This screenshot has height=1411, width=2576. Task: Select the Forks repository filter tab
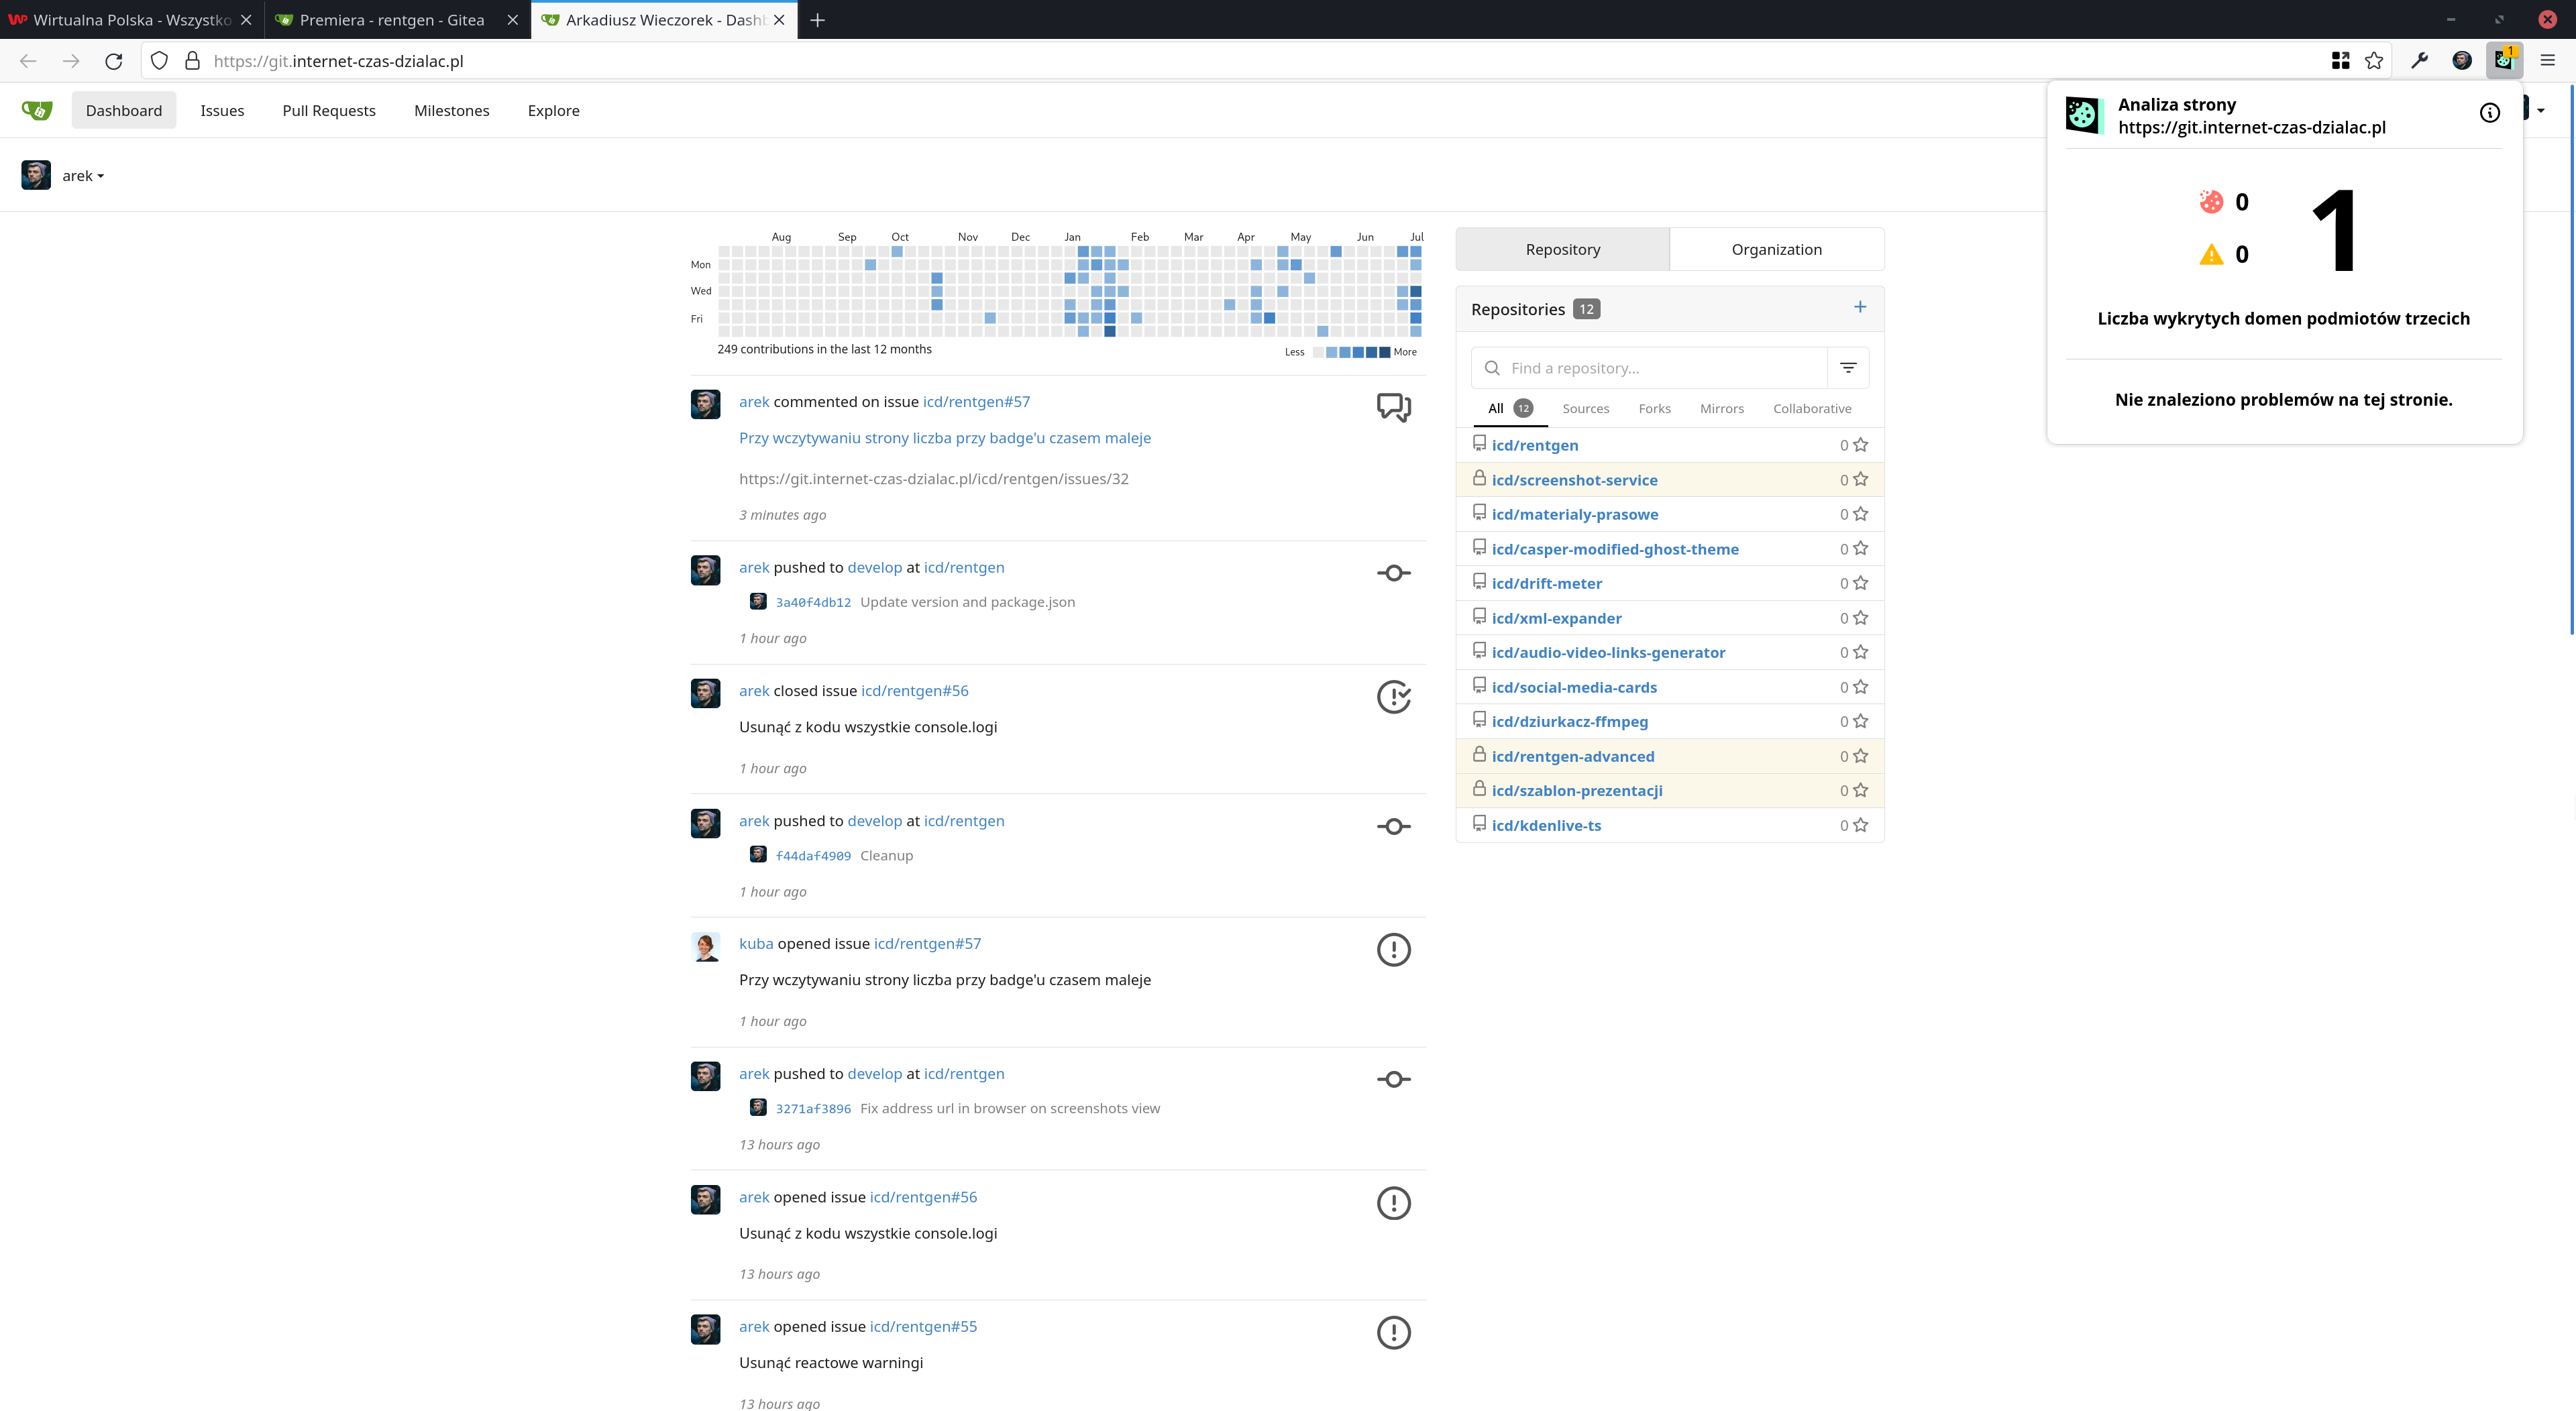click(x=1654, y=408)
